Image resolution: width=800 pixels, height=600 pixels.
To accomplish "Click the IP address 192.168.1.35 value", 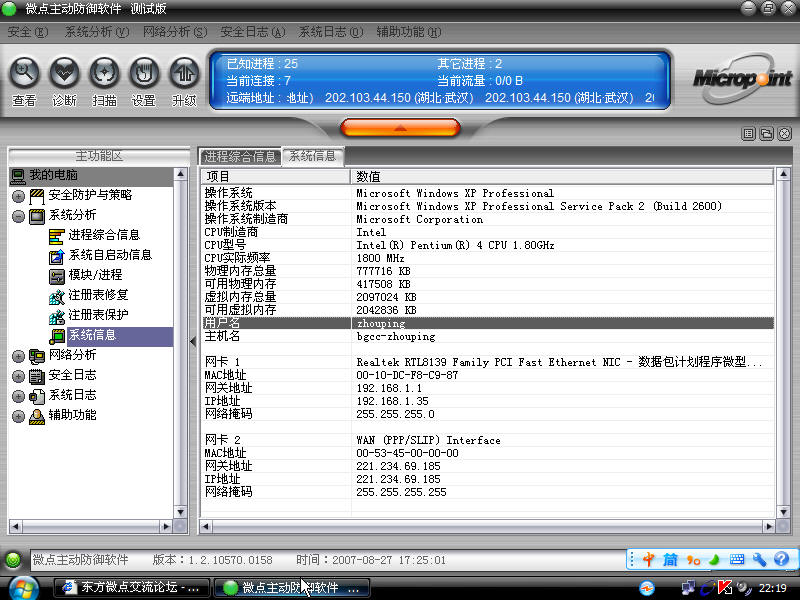I will pyautogui.click(x=392, y=401).
